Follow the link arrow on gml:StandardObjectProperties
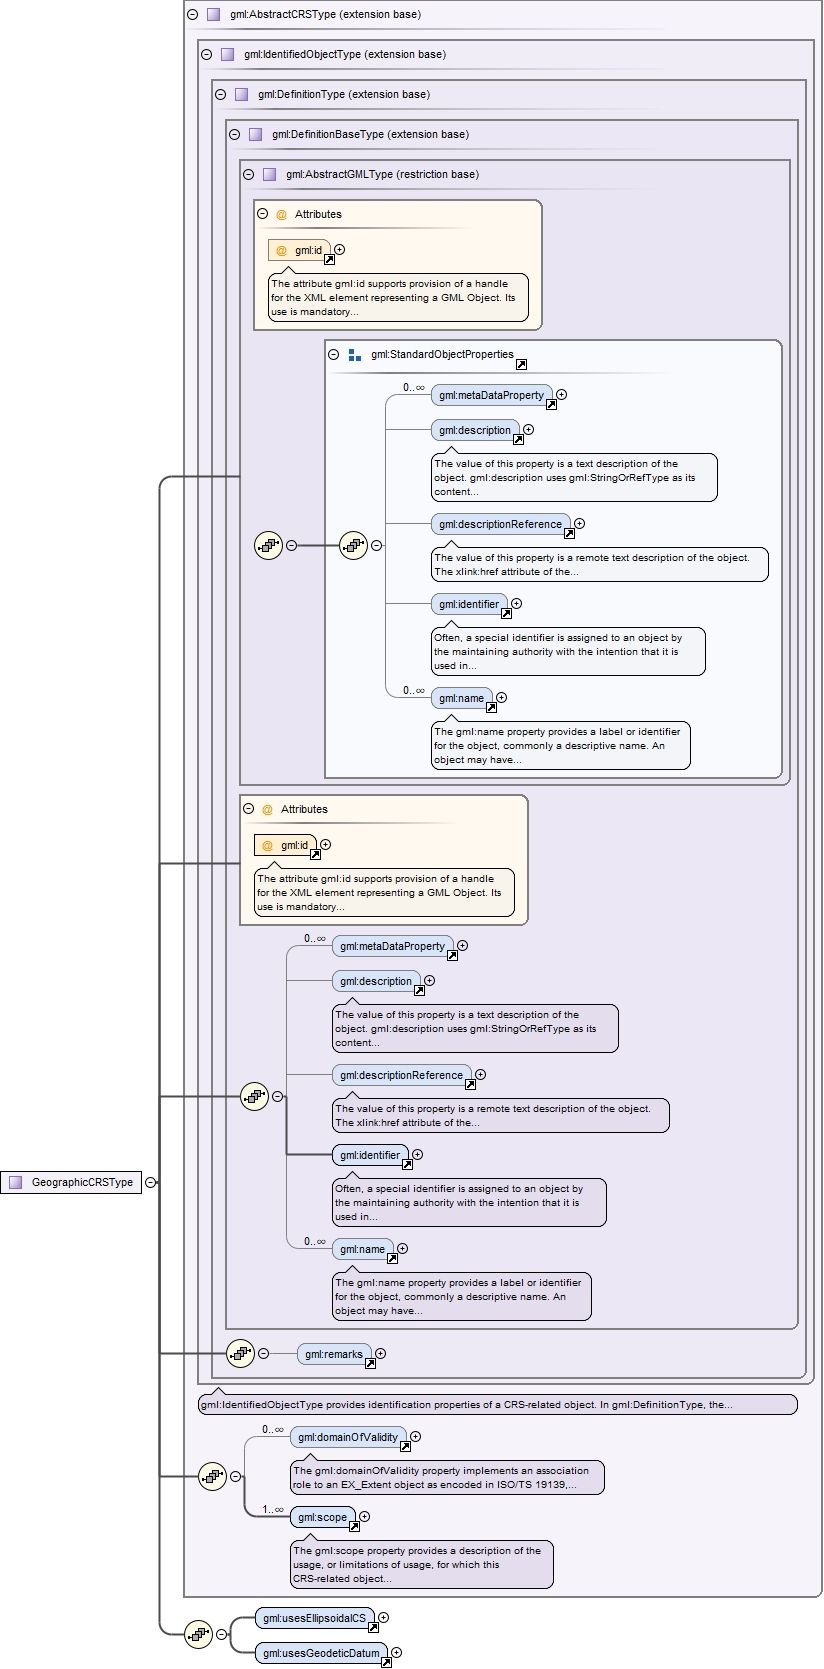Image resolution: width=824 pixels, height=1669 pixels. tap(521, 364)
